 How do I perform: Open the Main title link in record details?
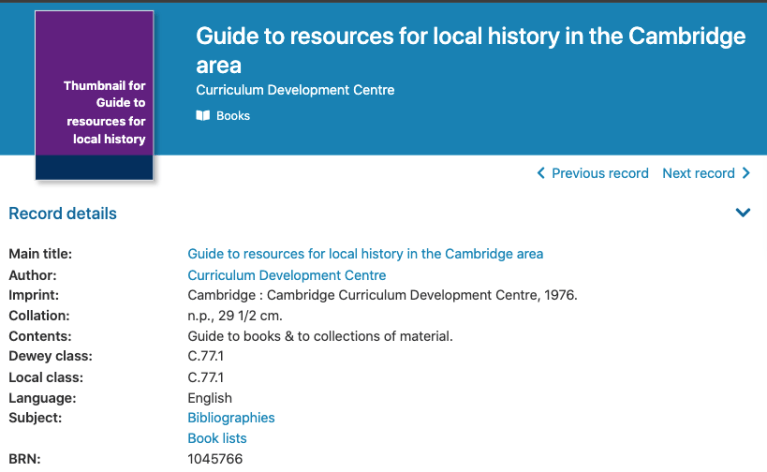click(x=365, y=254)
